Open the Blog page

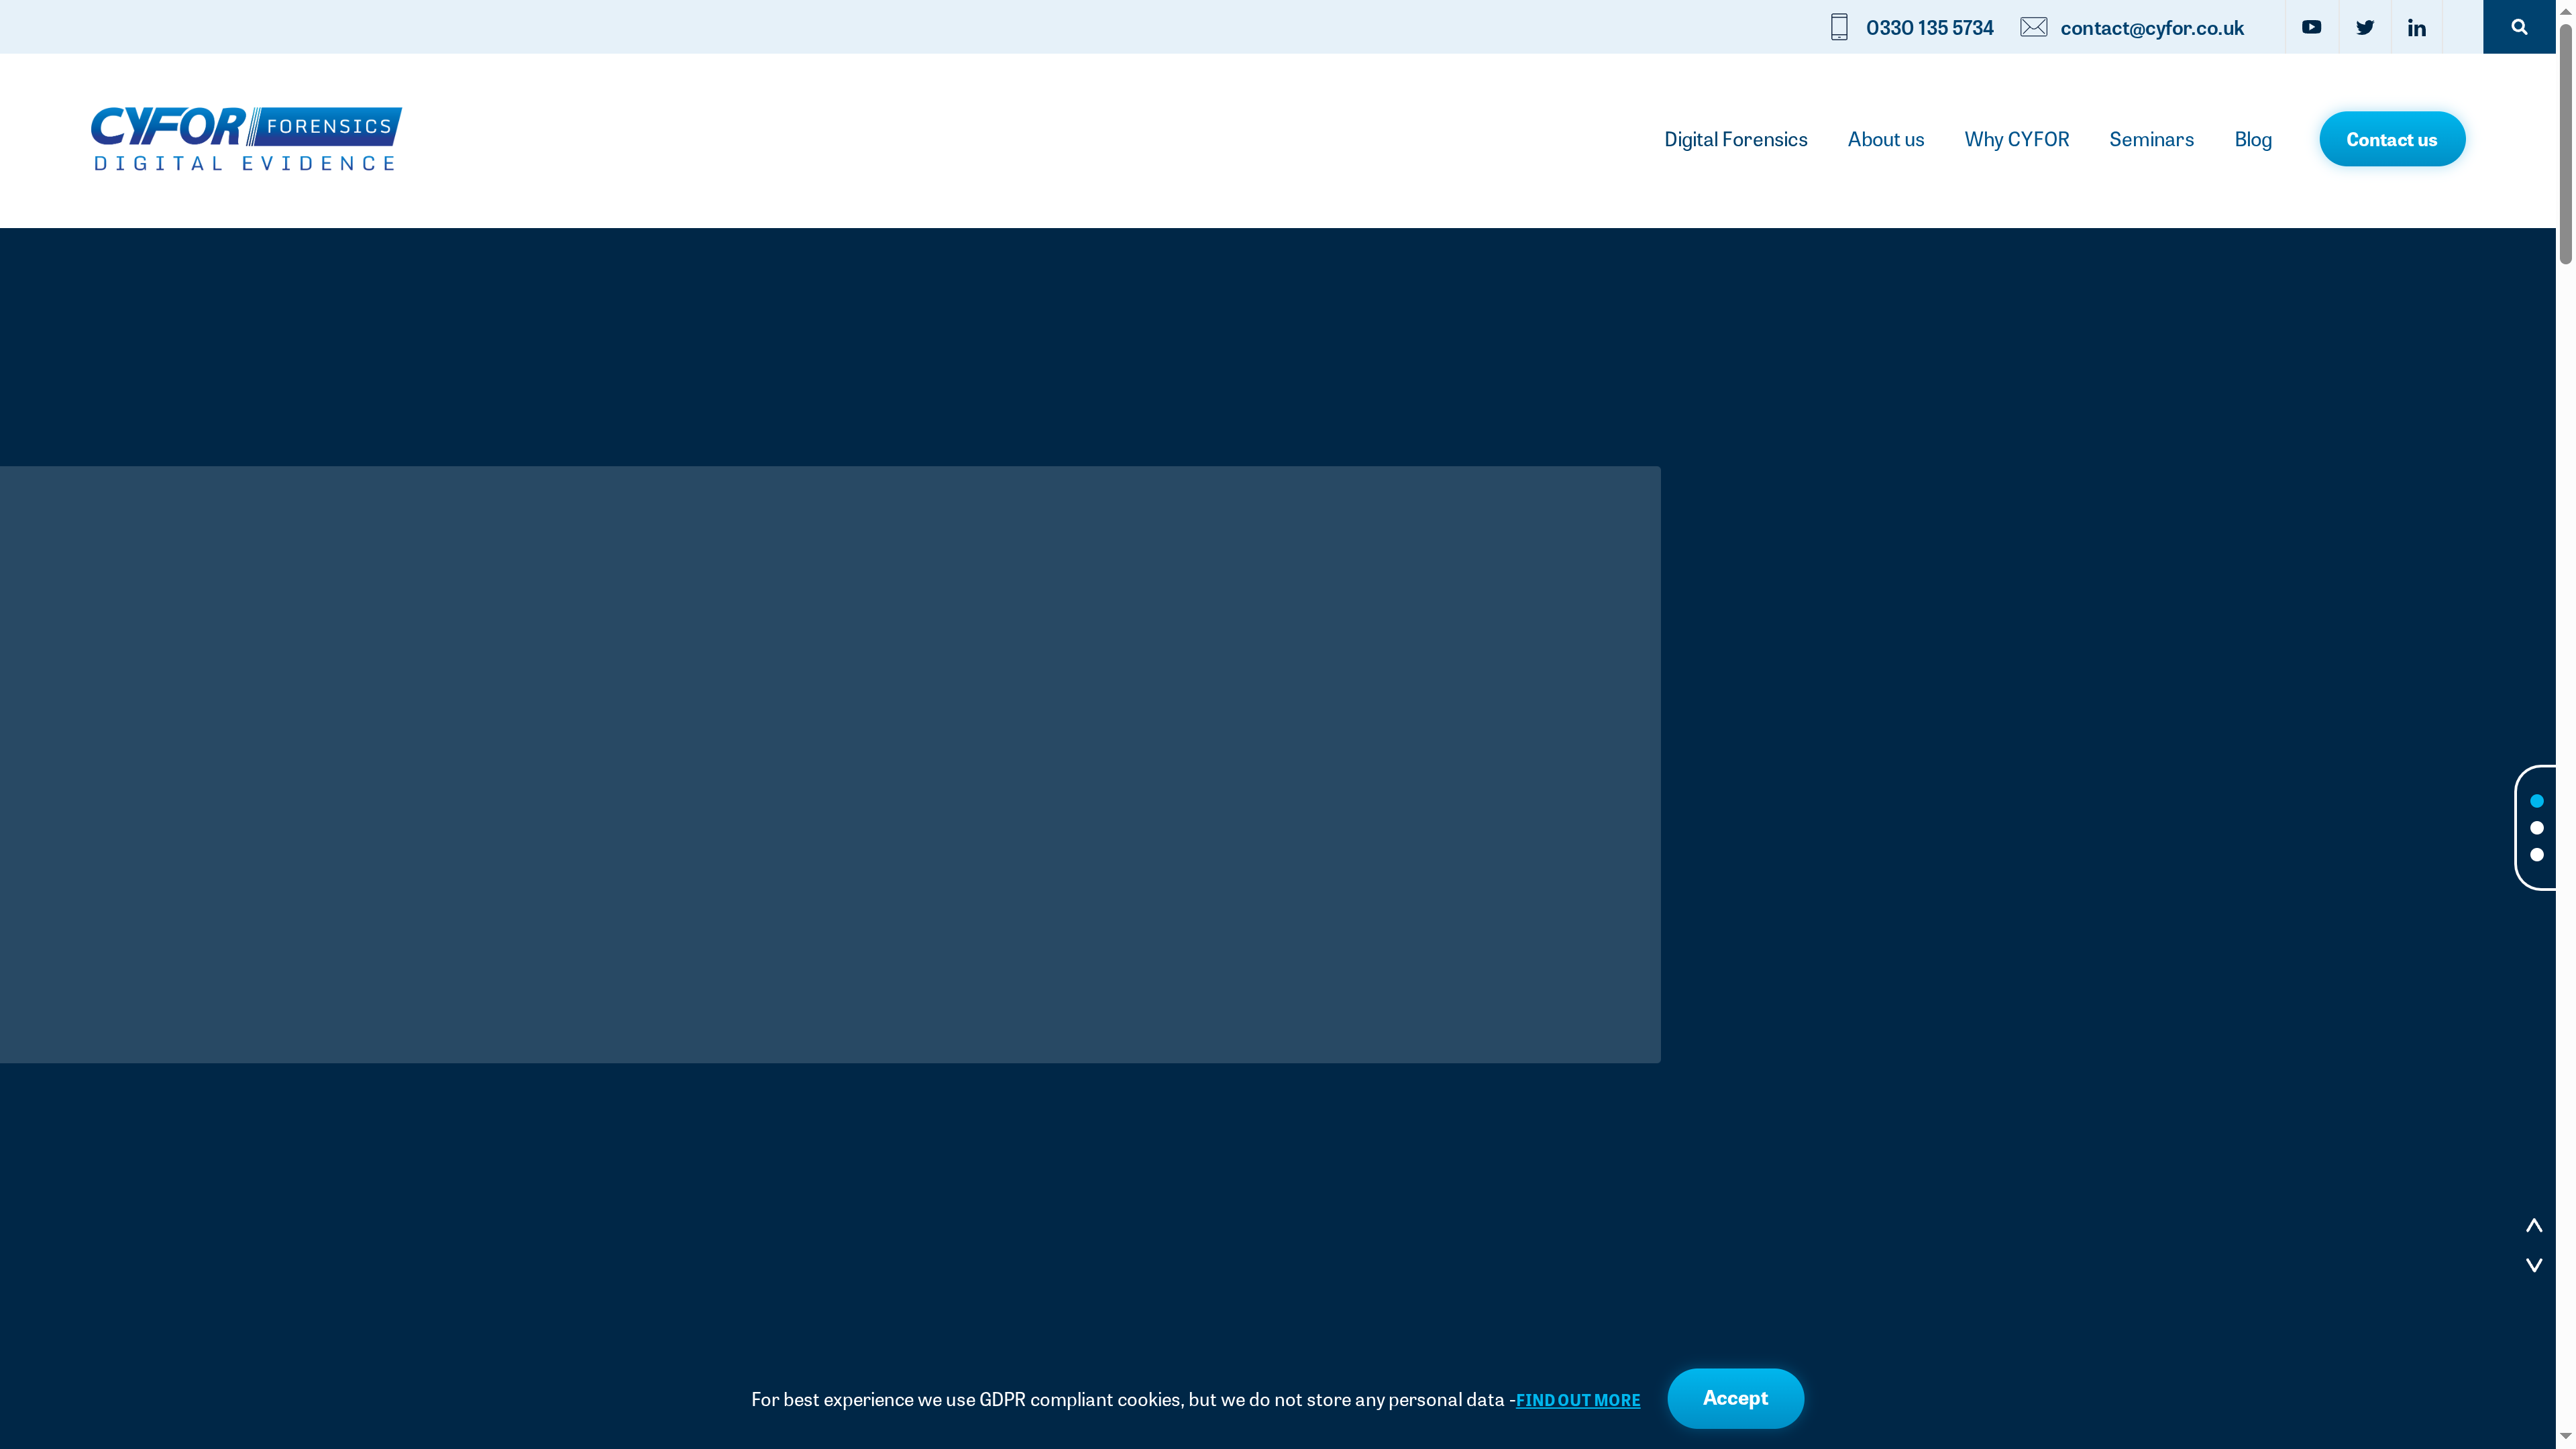click(x=2253, y=139)
